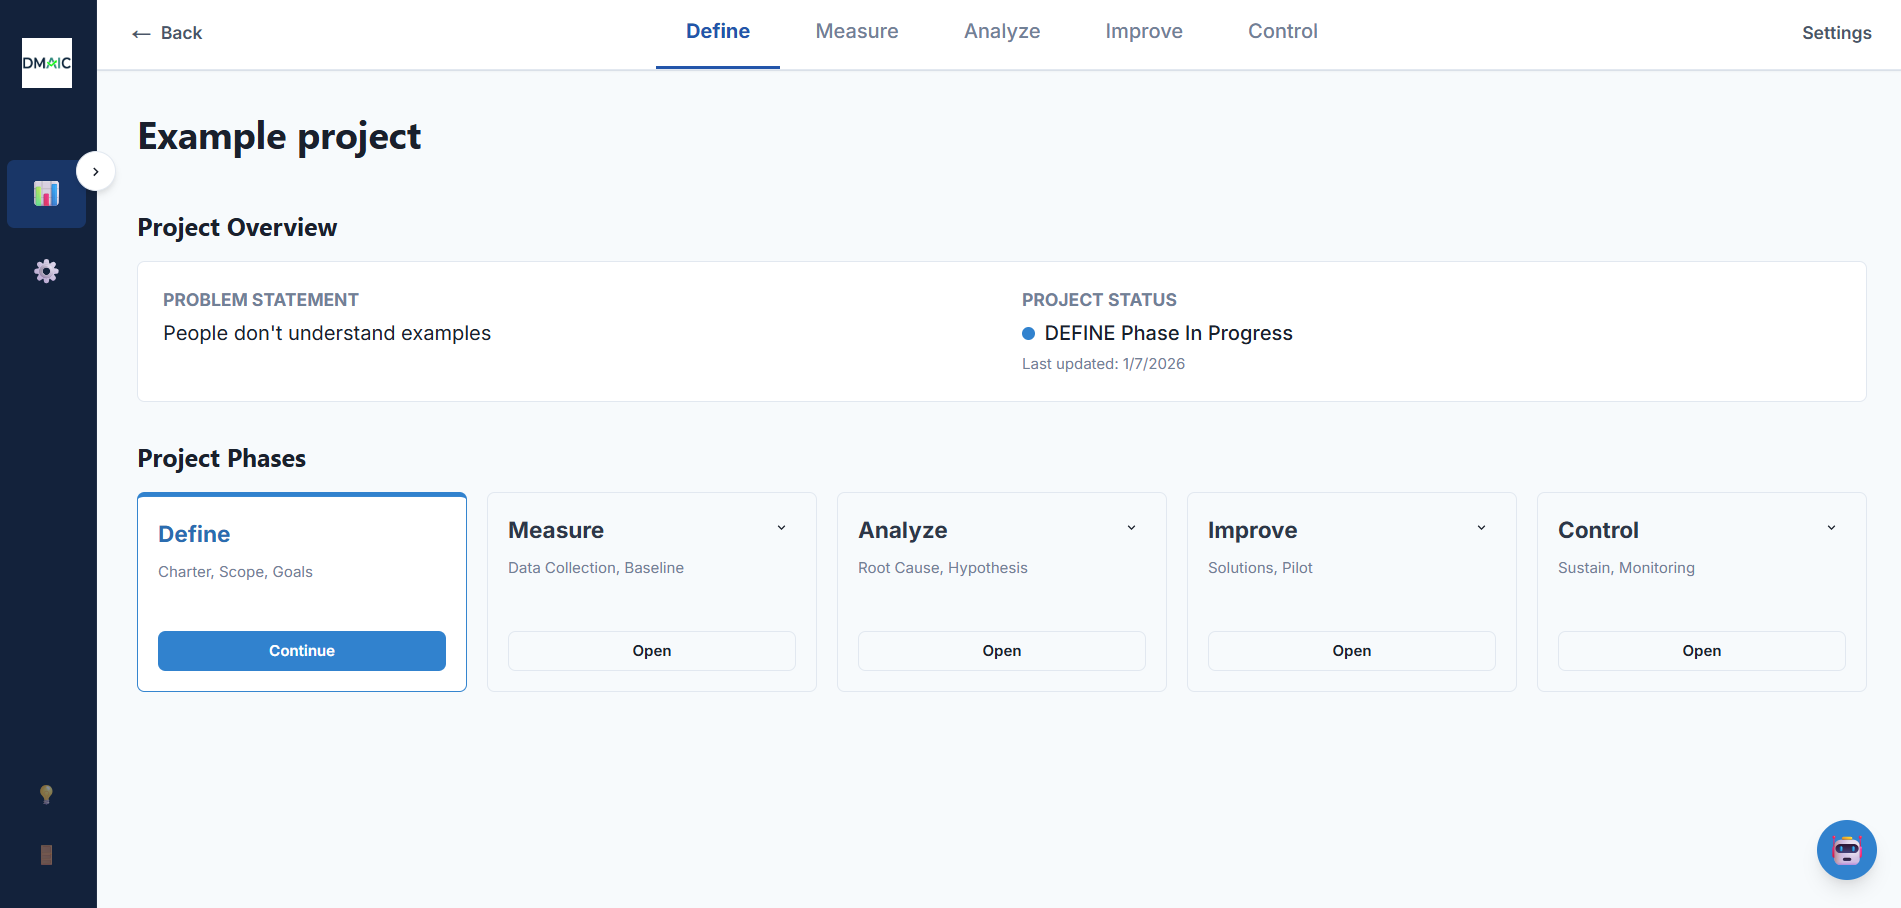The image size is (1901, 908).
Task: Open sidebar settings via the gear icon
Action: pos(46,270)
